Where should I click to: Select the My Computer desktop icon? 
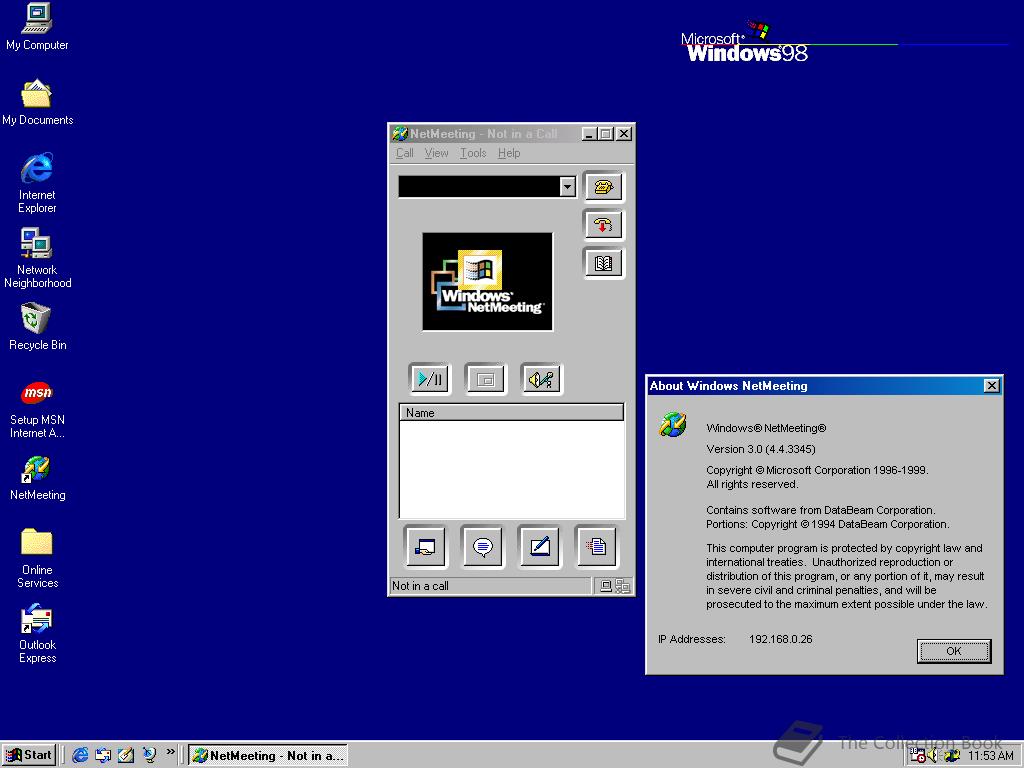[x=37, y=27]
